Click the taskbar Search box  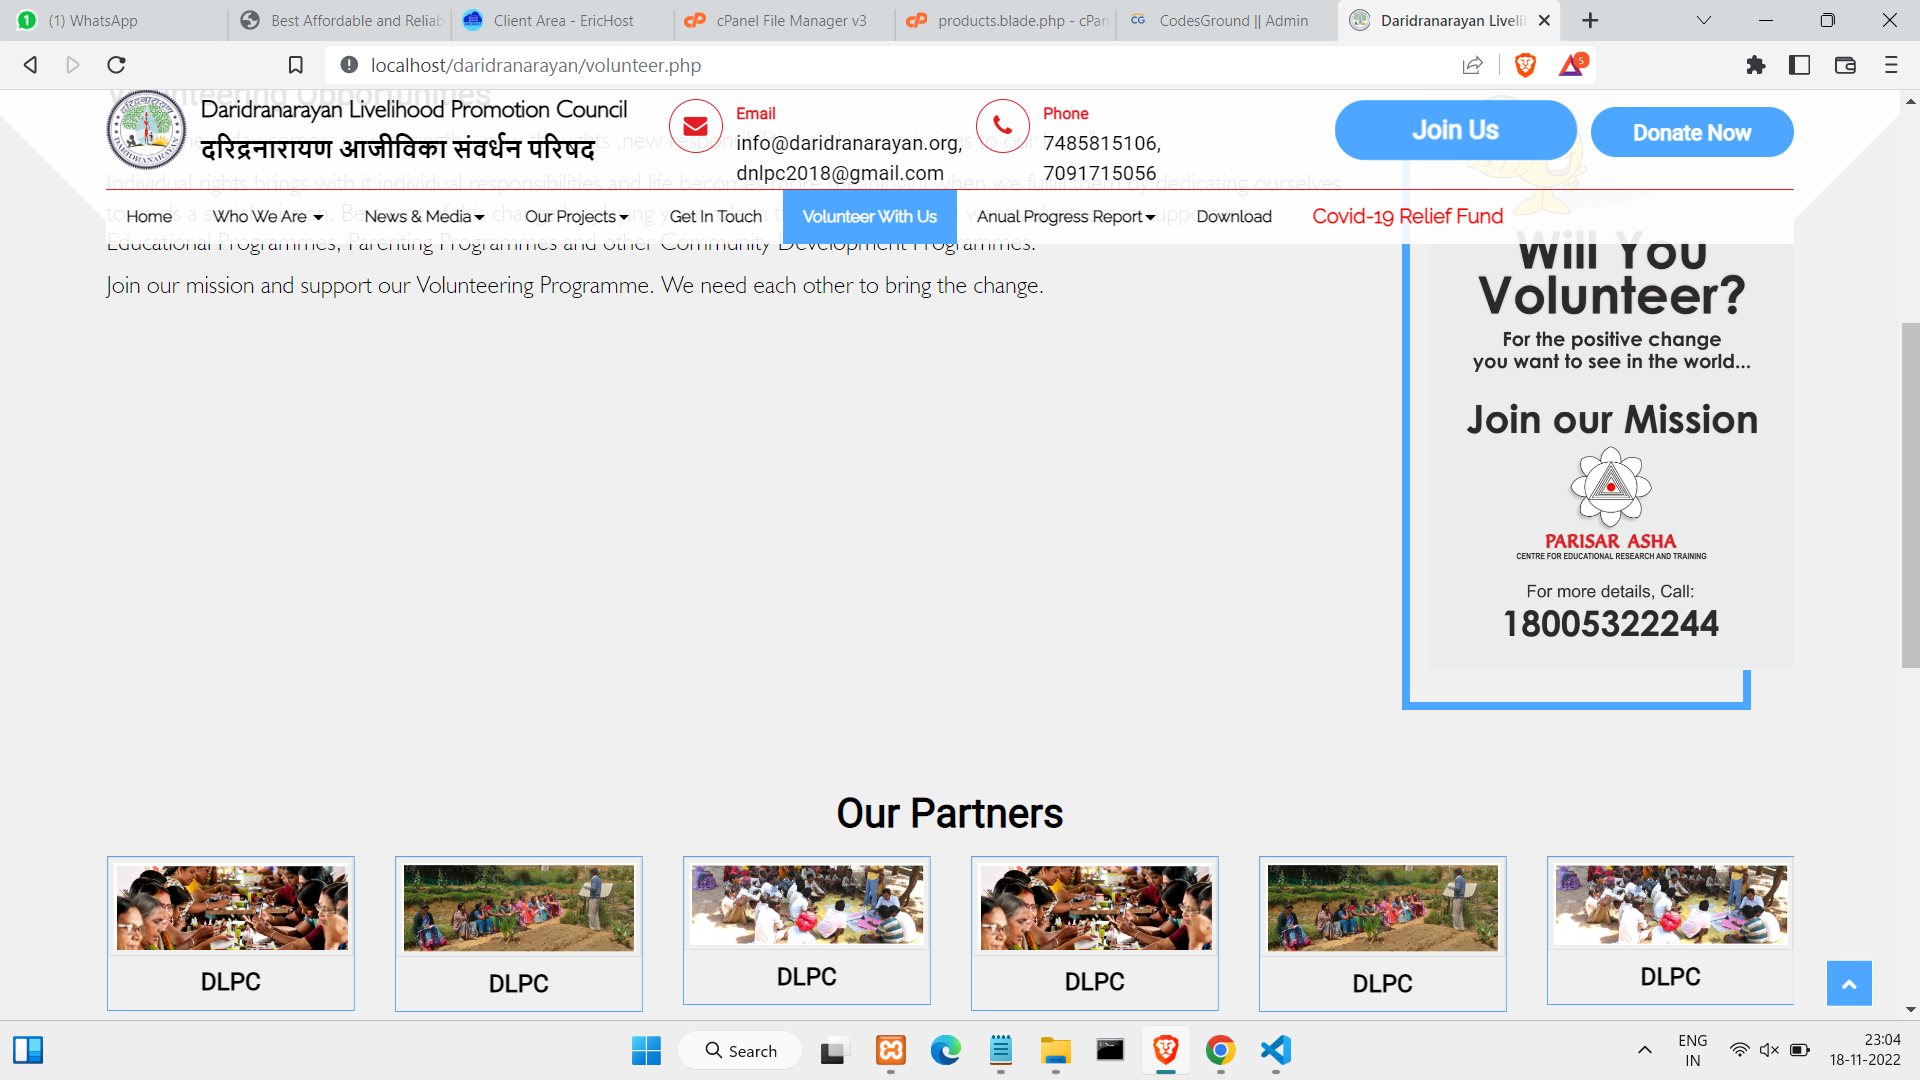740,1051
